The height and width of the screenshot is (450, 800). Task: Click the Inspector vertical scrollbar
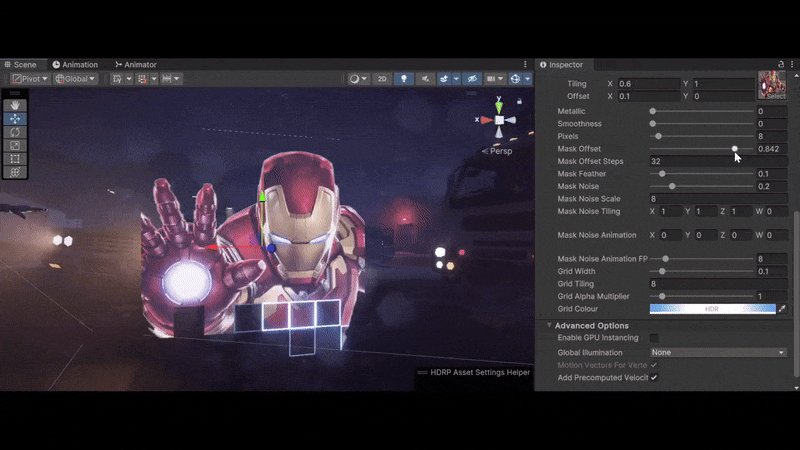pyautogui.click(x=797, y=293)
